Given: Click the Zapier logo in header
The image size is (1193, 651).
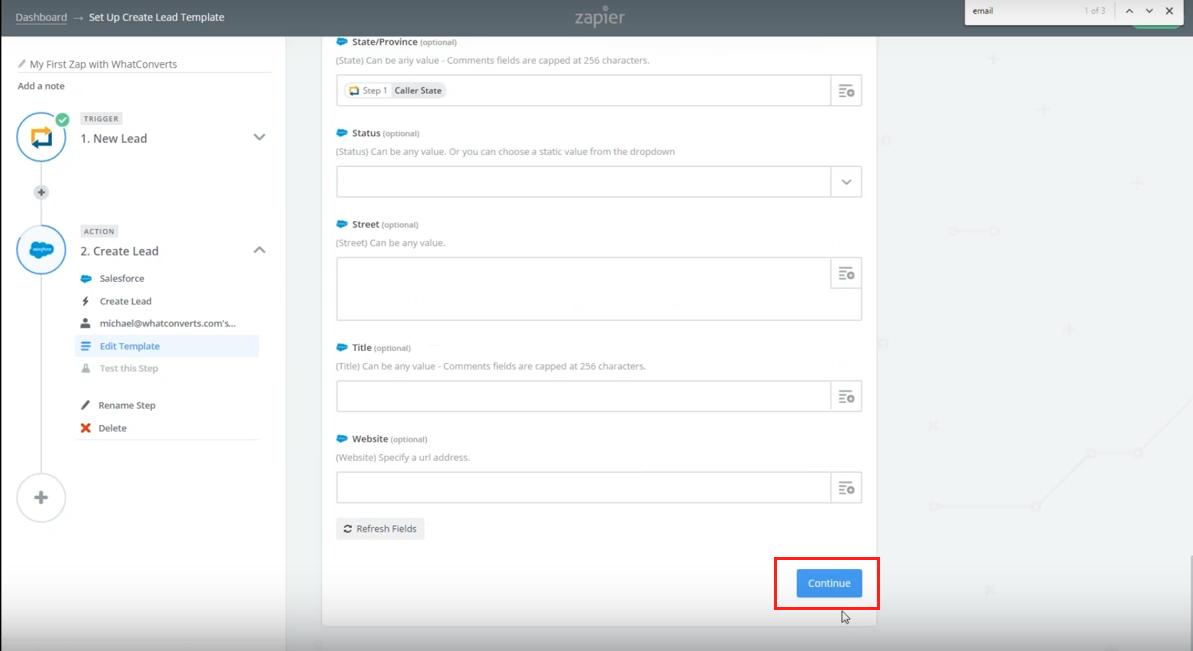Looking at the screenshot, I should 600,17.
